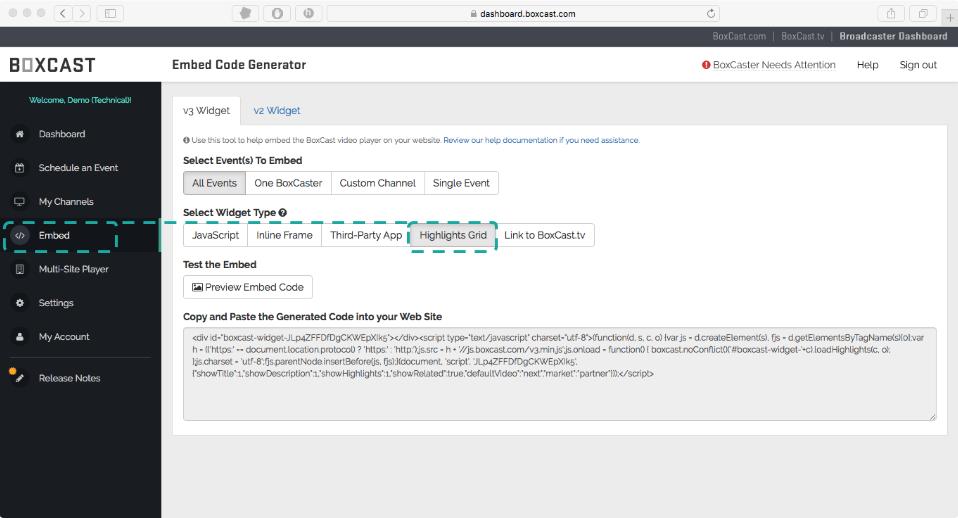
Task: Click the resize handle of the code box
Action: point(932,415)
